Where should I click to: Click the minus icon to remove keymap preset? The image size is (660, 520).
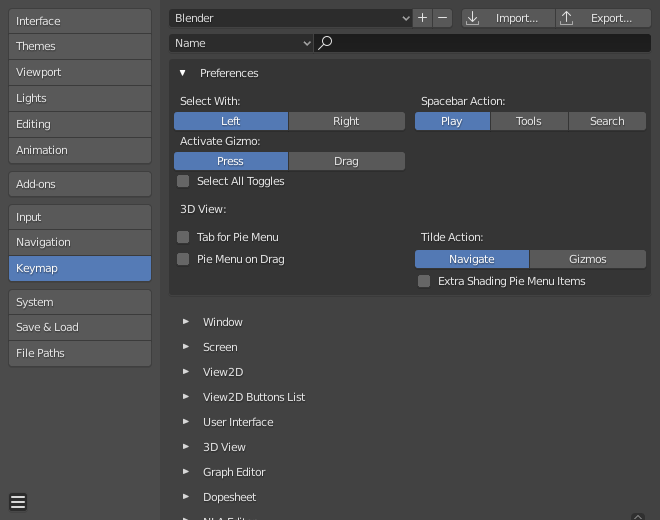click(x=443, y=18)
